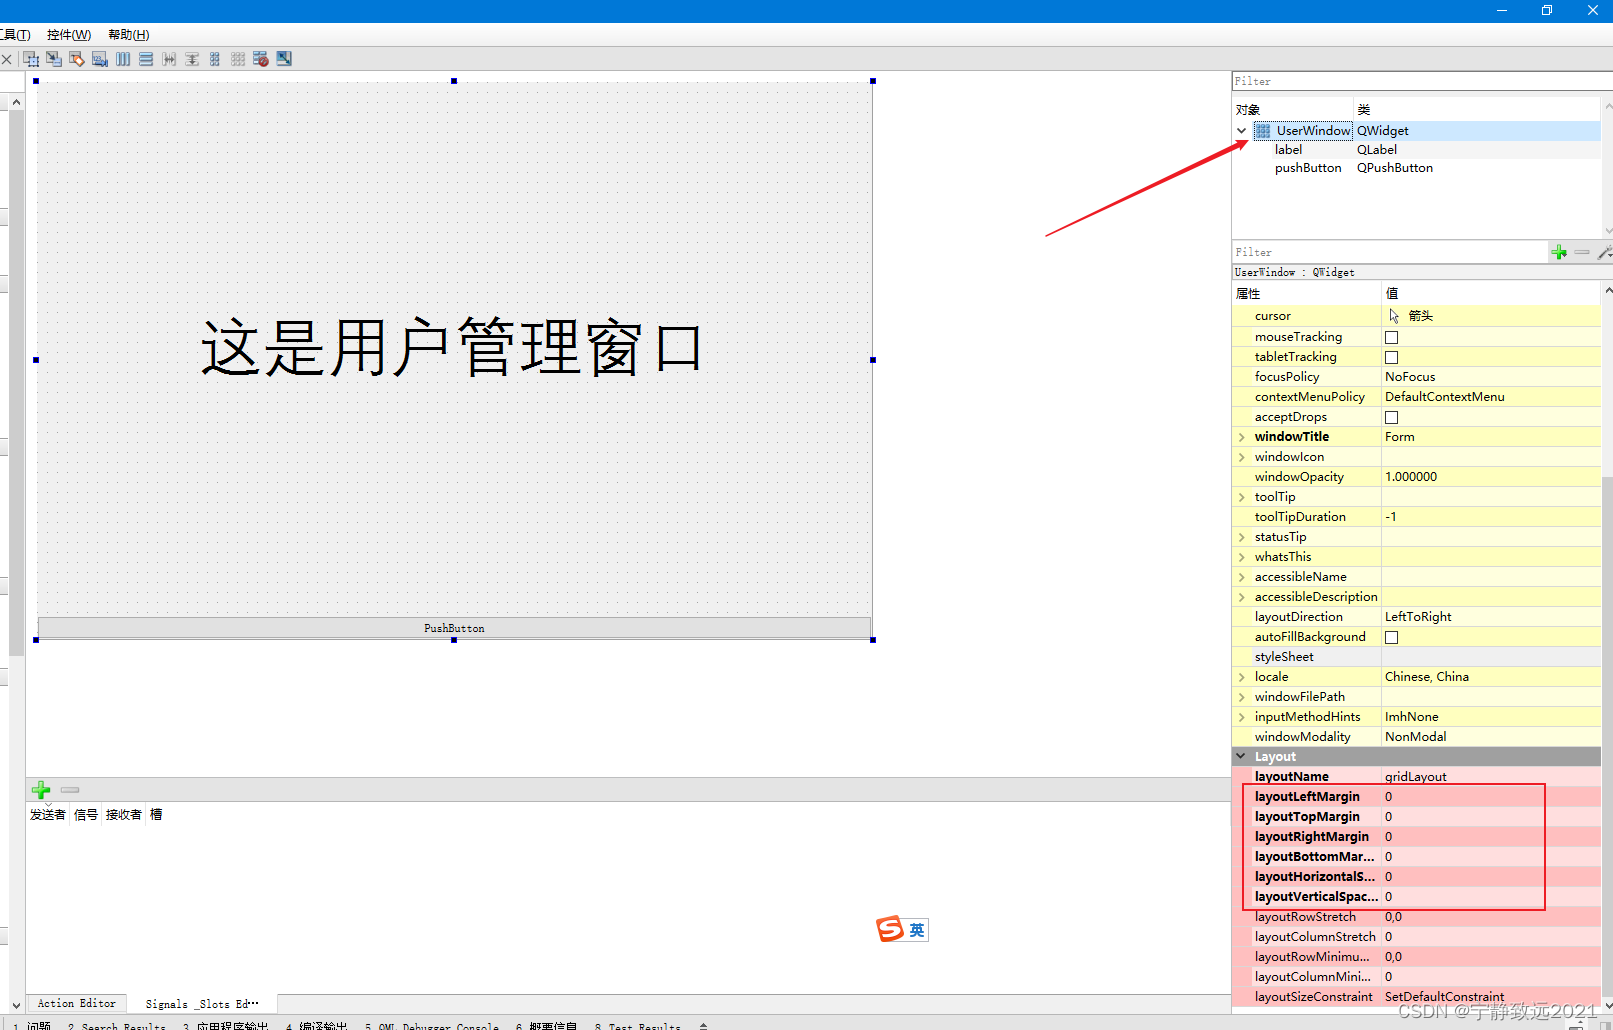Image resolution: width=1613 pixels, height=1030 pixels.
Task: Collapse the UserWindow object tree entry
Action: coord(1241,130)
